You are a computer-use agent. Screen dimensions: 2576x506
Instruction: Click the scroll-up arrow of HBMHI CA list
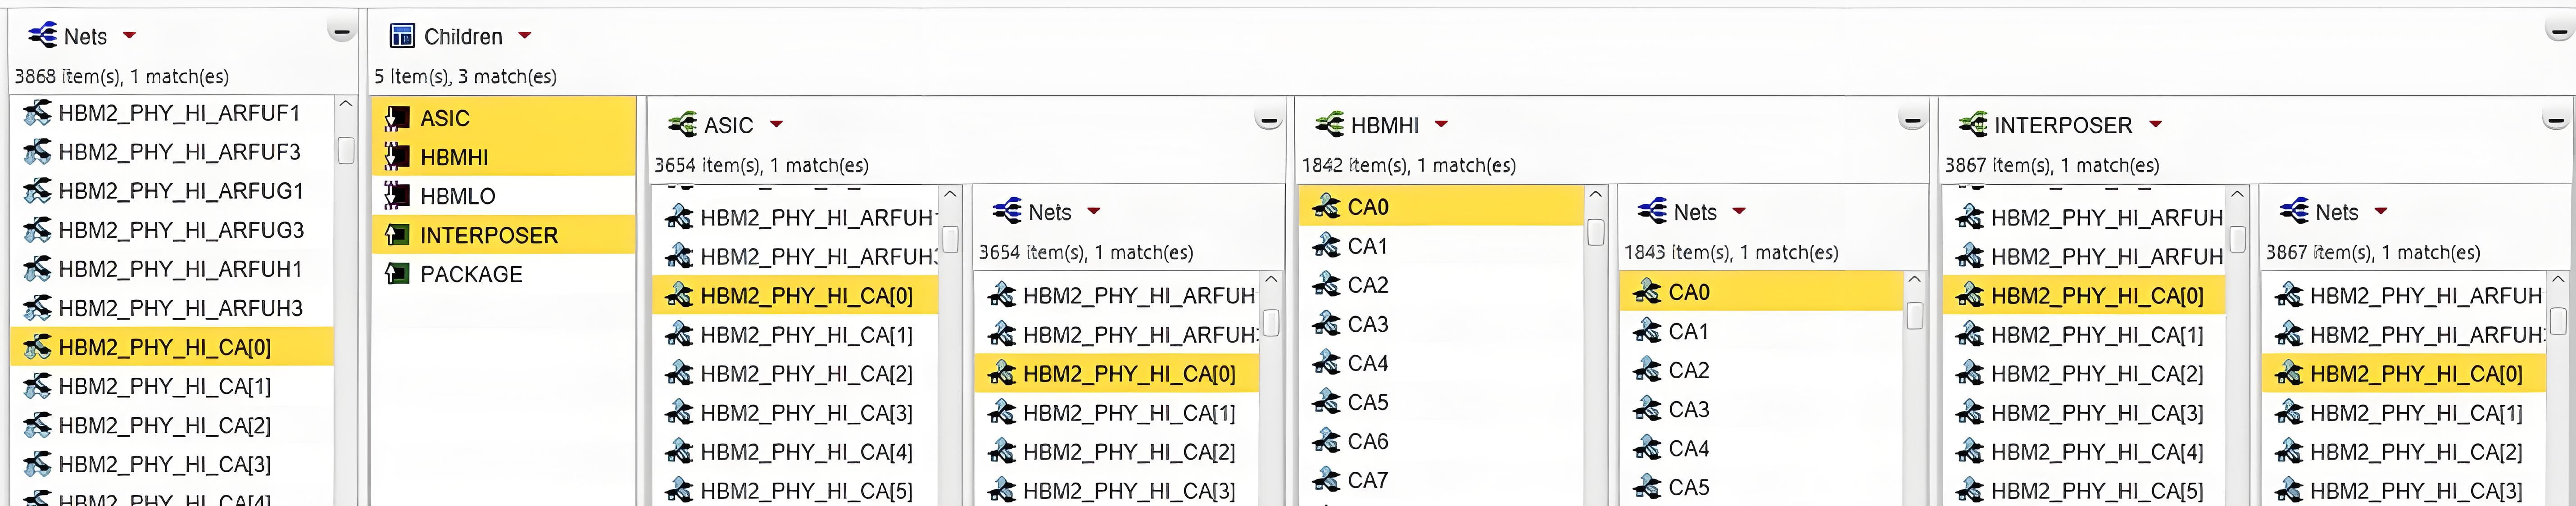pos(1595,193)
